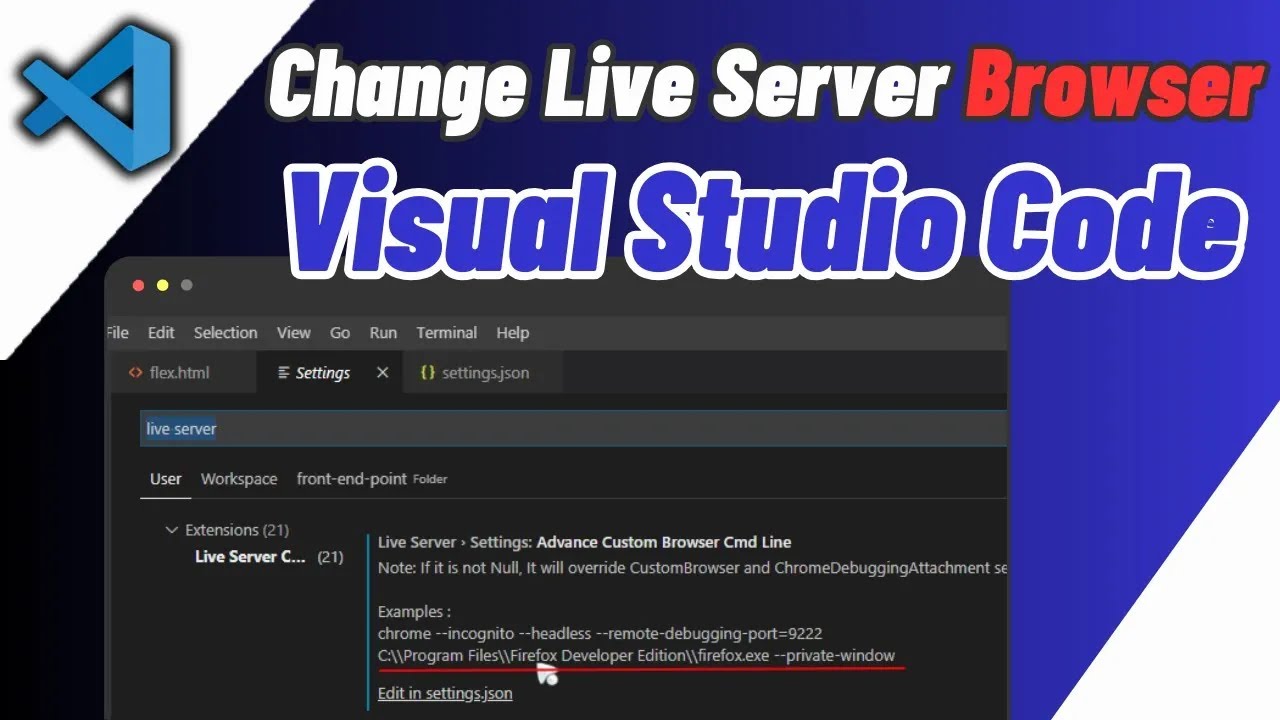
Task: Open the View menu
Action: pos(293,332)
